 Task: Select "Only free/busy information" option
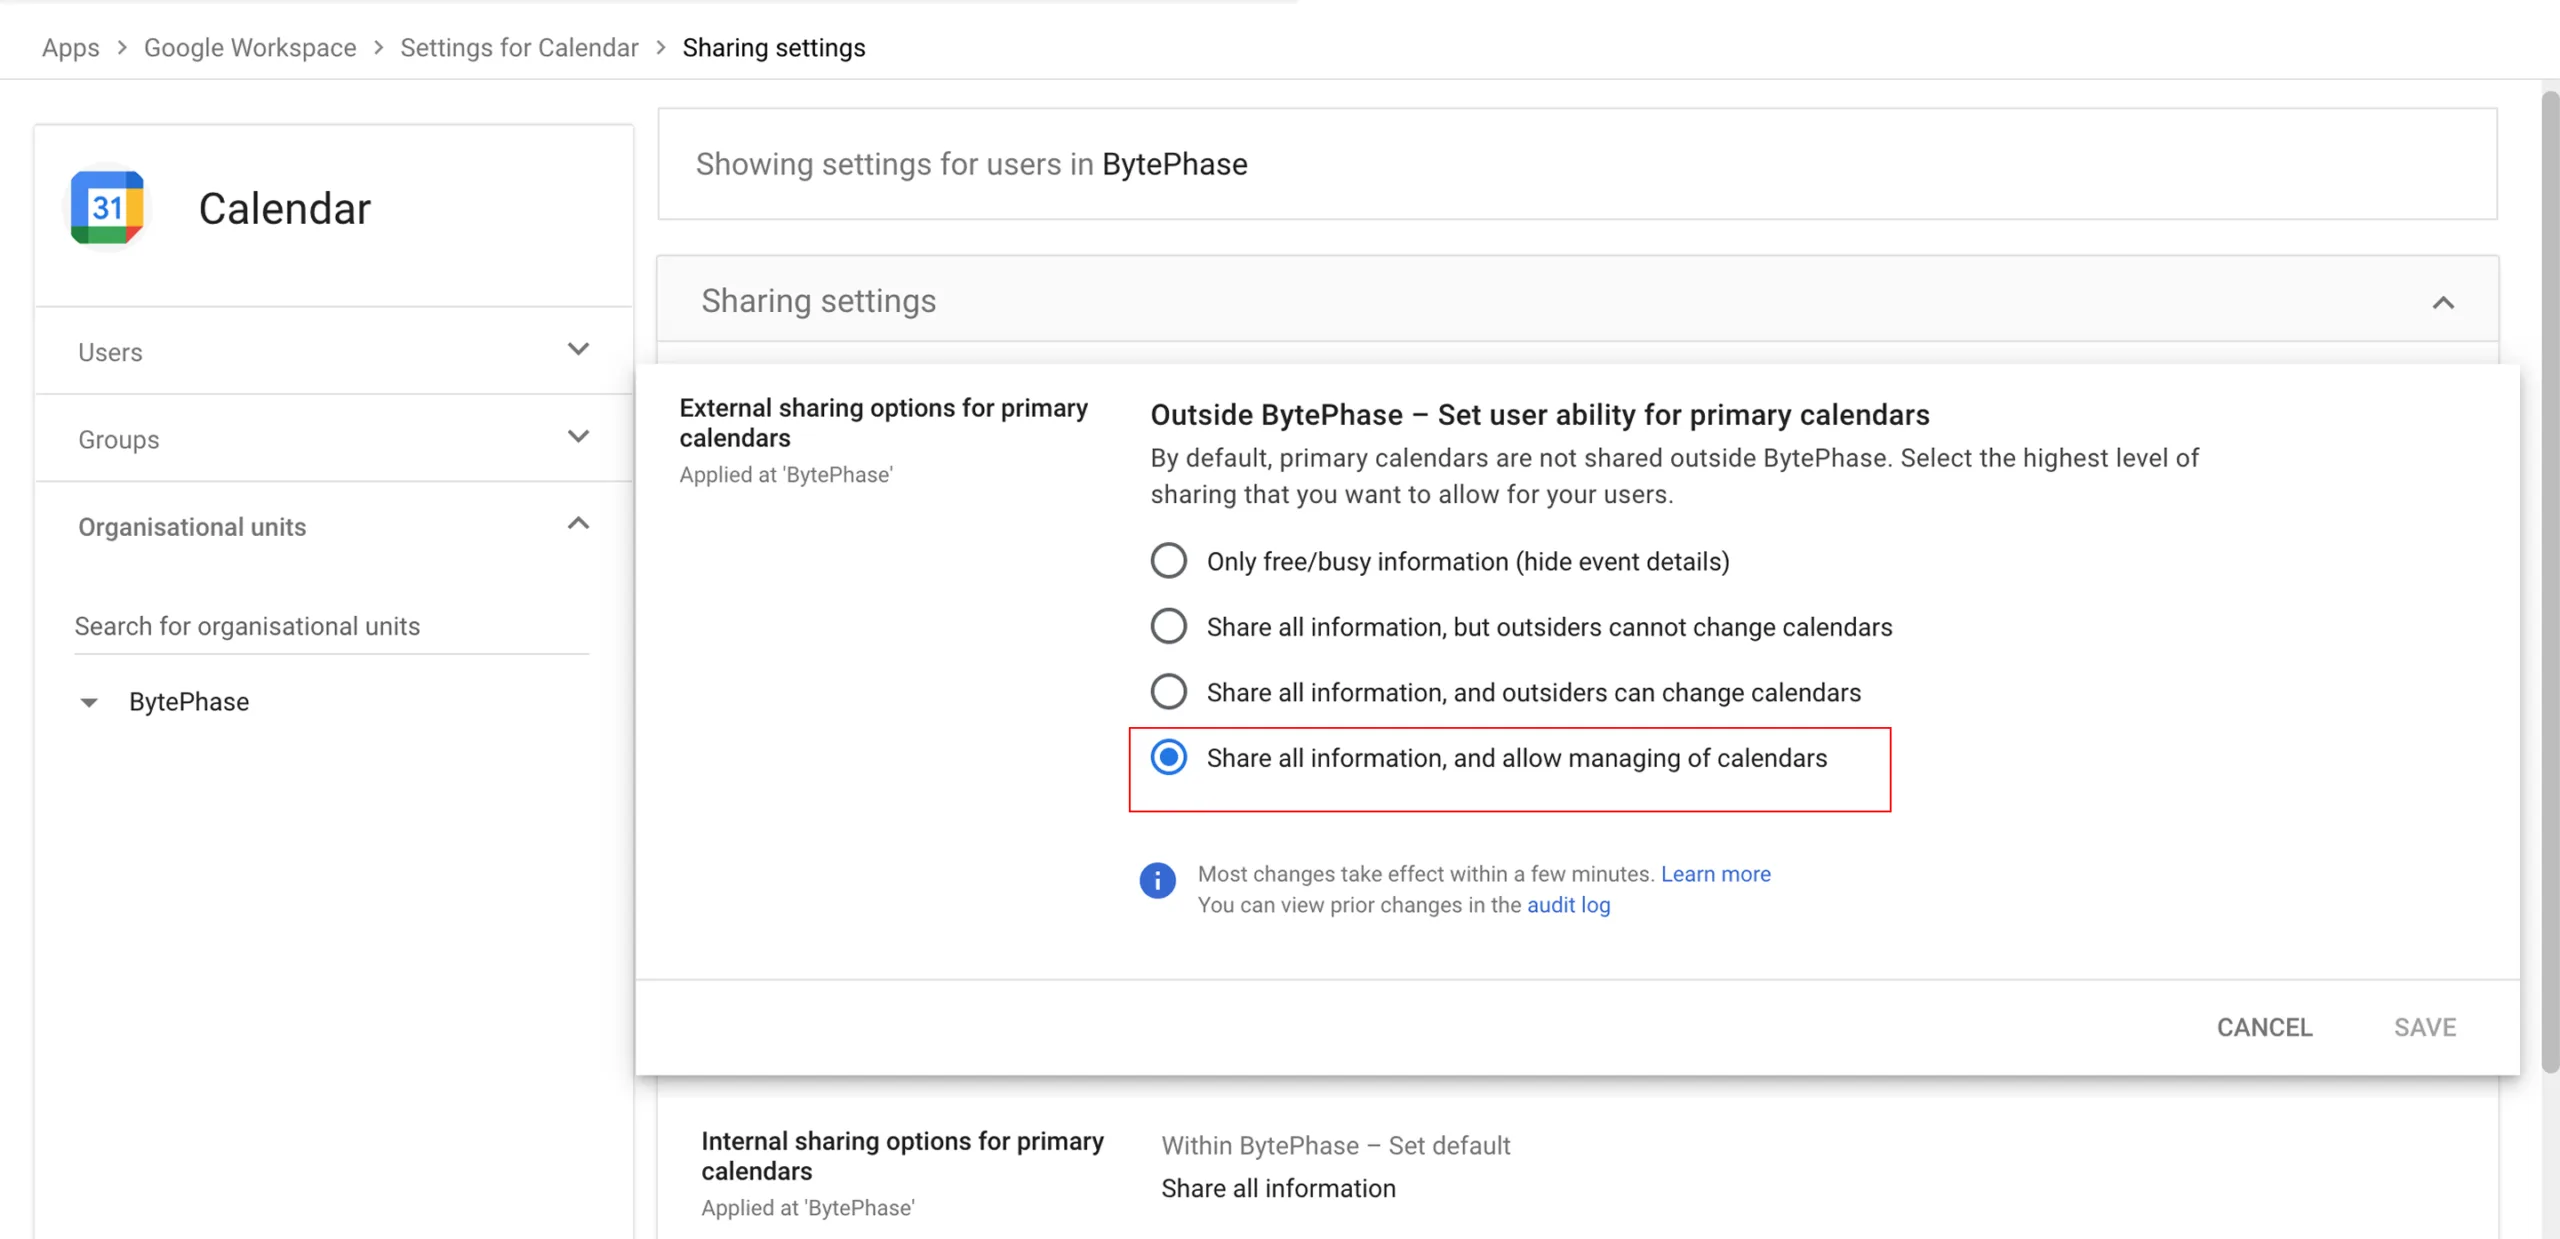[x=1168, y=560]
